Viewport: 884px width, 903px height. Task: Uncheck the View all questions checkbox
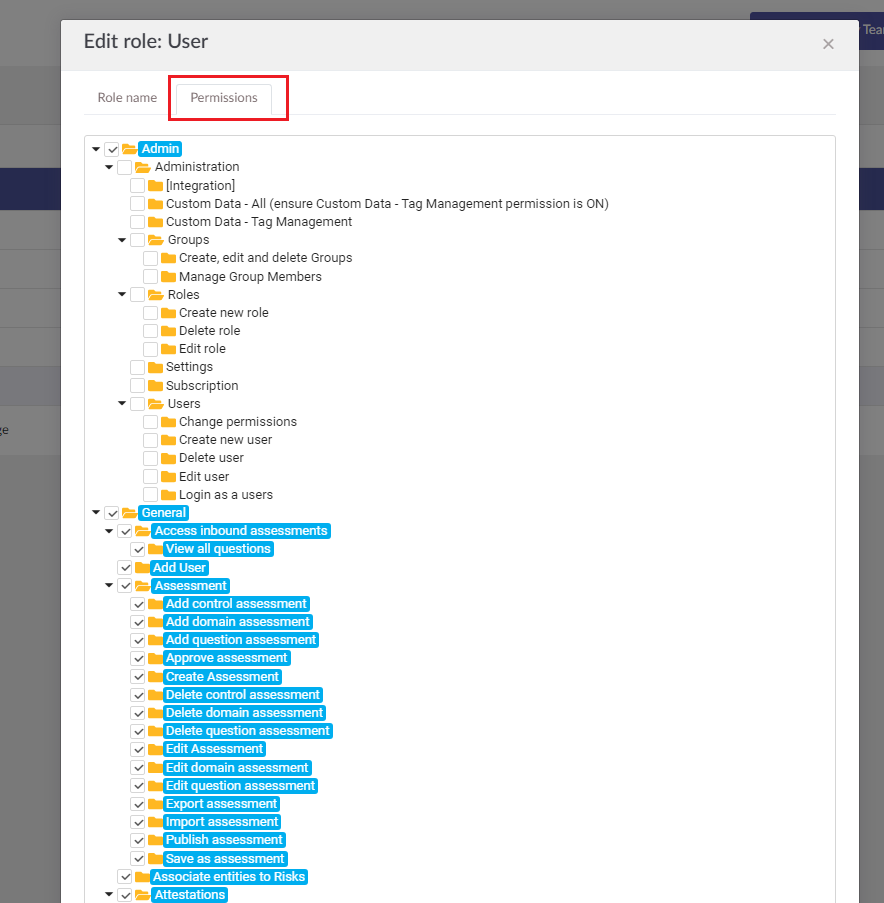pos(138,549)
